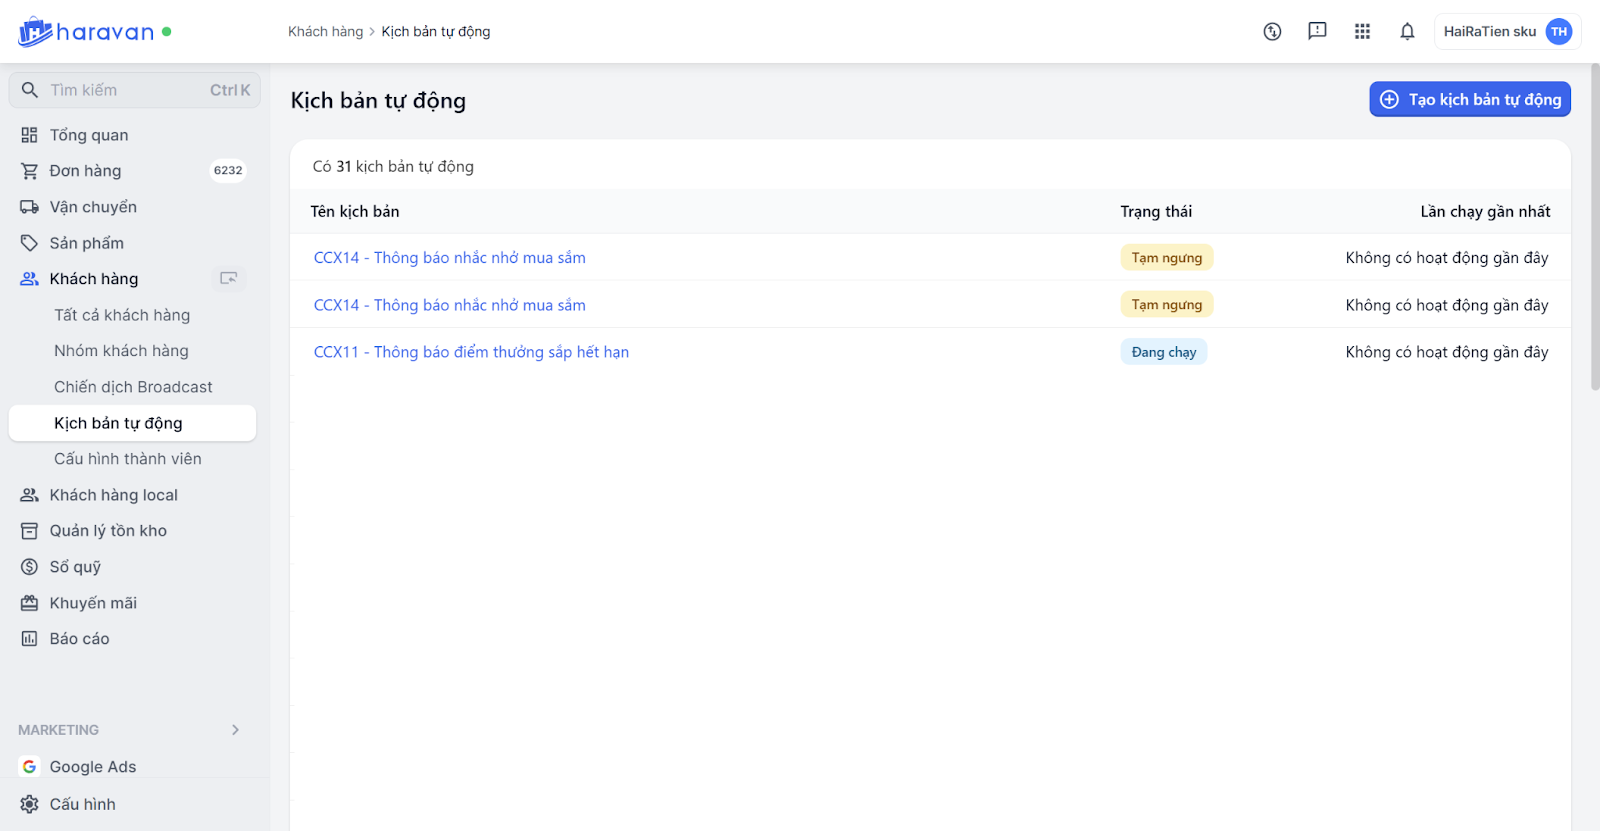The width and height of the screenshot is (1600, 831).
Task: Open CCX11 - Thông báo điểm thưởng sắp hết hạn
Action: point(471,352)
